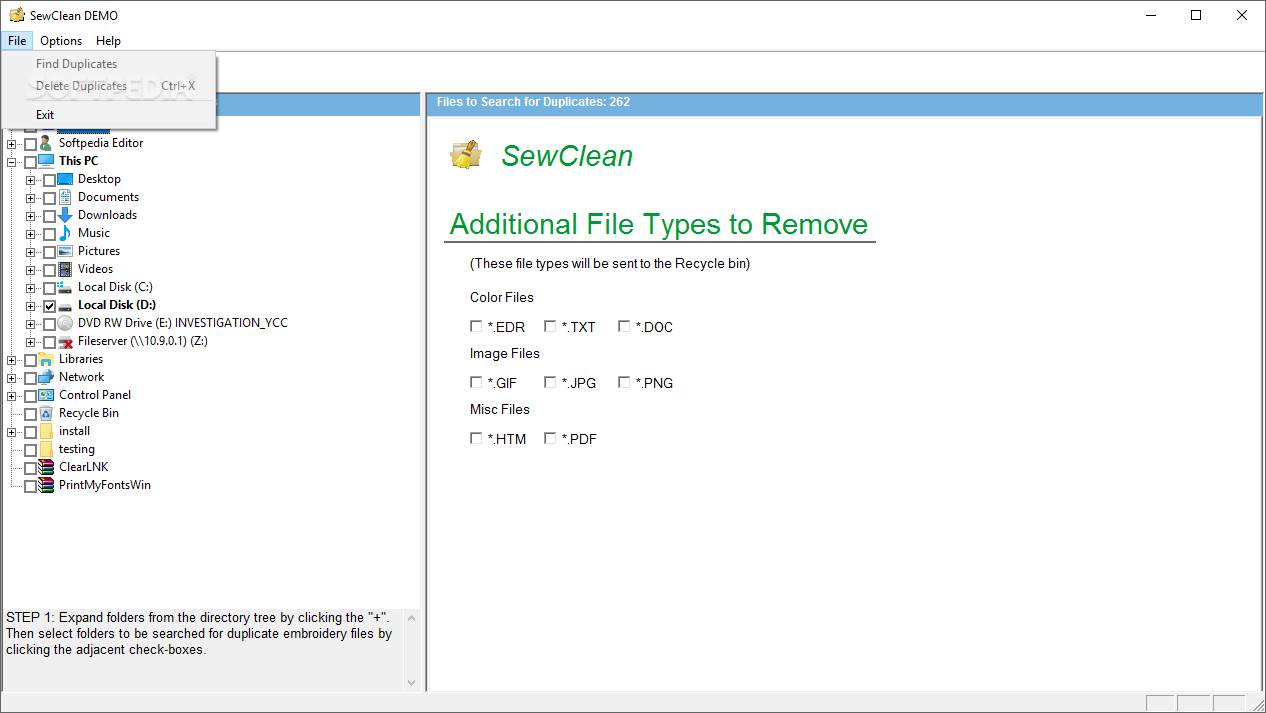The width and height of the screenshot is (1266, 713).
Task: Click the ClearLNK archive icon
Action: pyautogui.click(x=46, y=467)
